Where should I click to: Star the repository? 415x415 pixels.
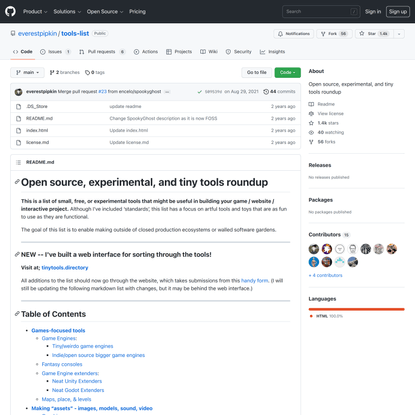(x=374, y=34)
